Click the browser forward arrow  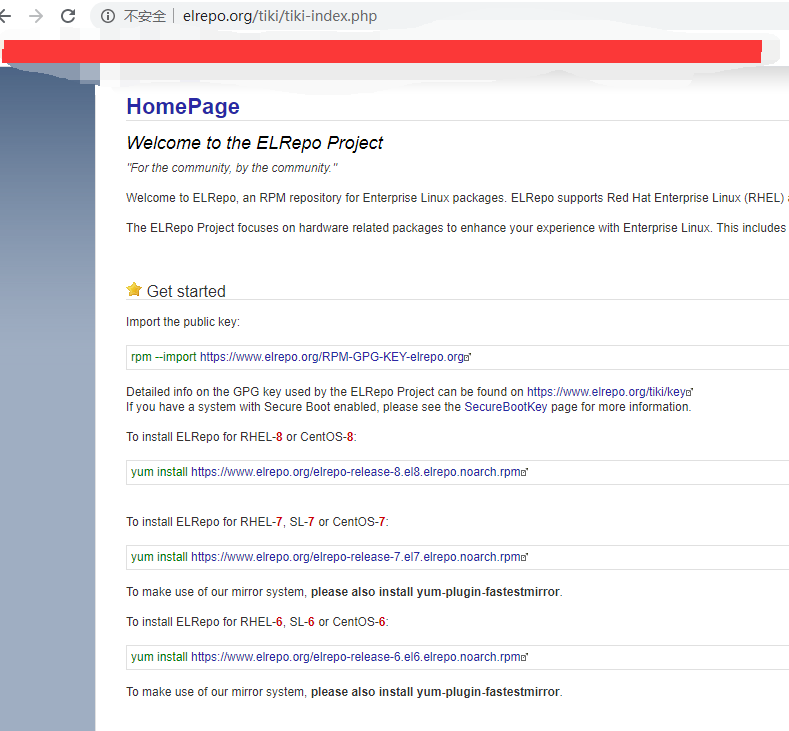36,16
